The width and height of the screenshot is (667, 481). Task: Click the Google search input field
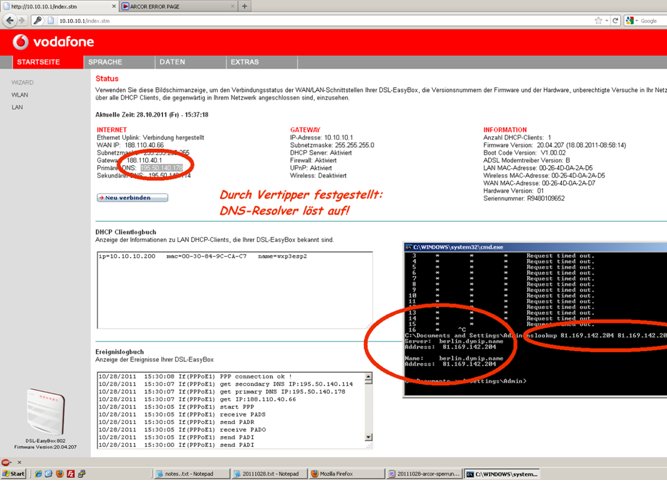(x=653, y=20)
